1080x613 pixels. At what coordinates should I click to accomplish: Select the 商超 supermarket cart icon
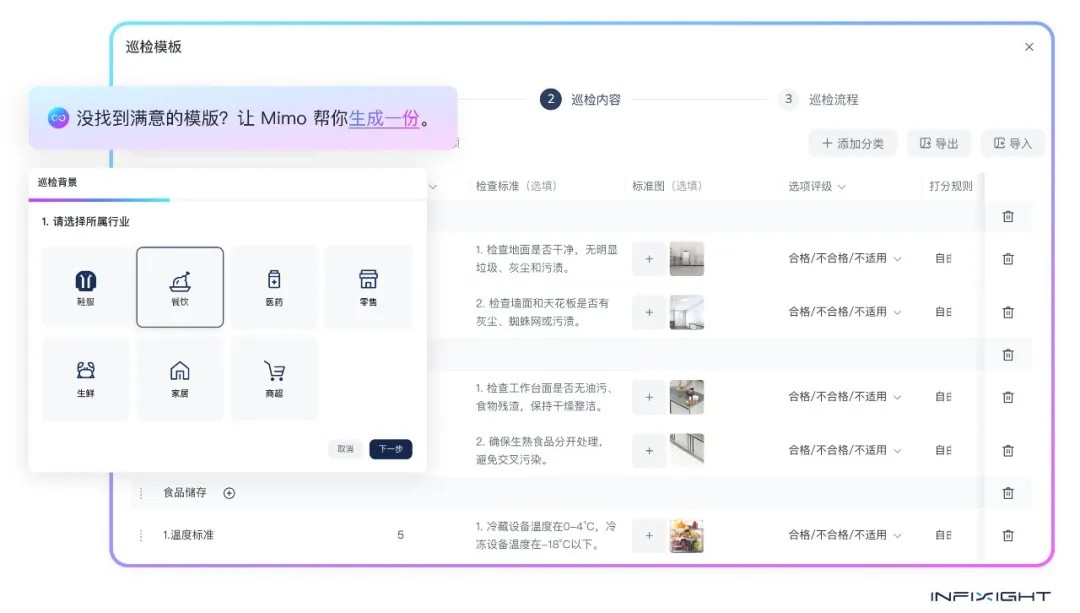click(x=274, y=378)
